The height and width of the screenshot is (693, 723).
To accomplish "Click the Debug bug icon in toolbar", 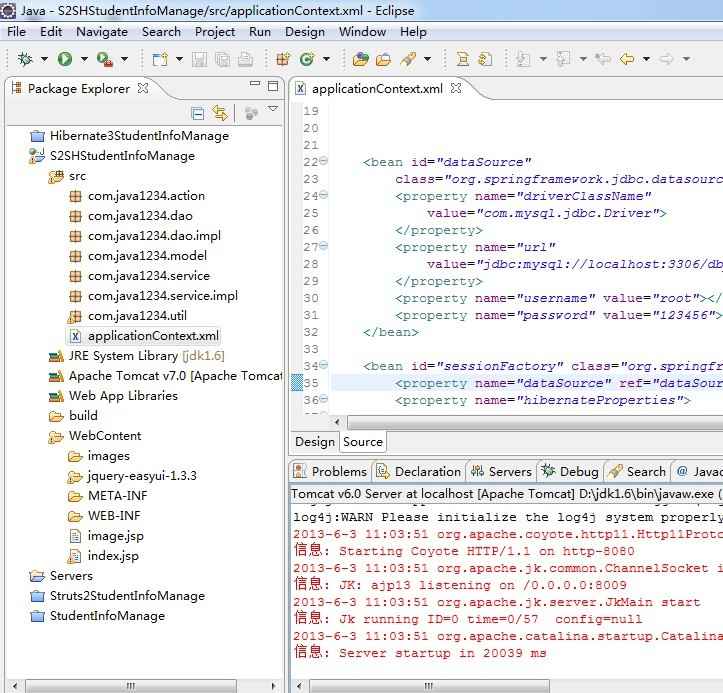I will [x=26, y=59].
